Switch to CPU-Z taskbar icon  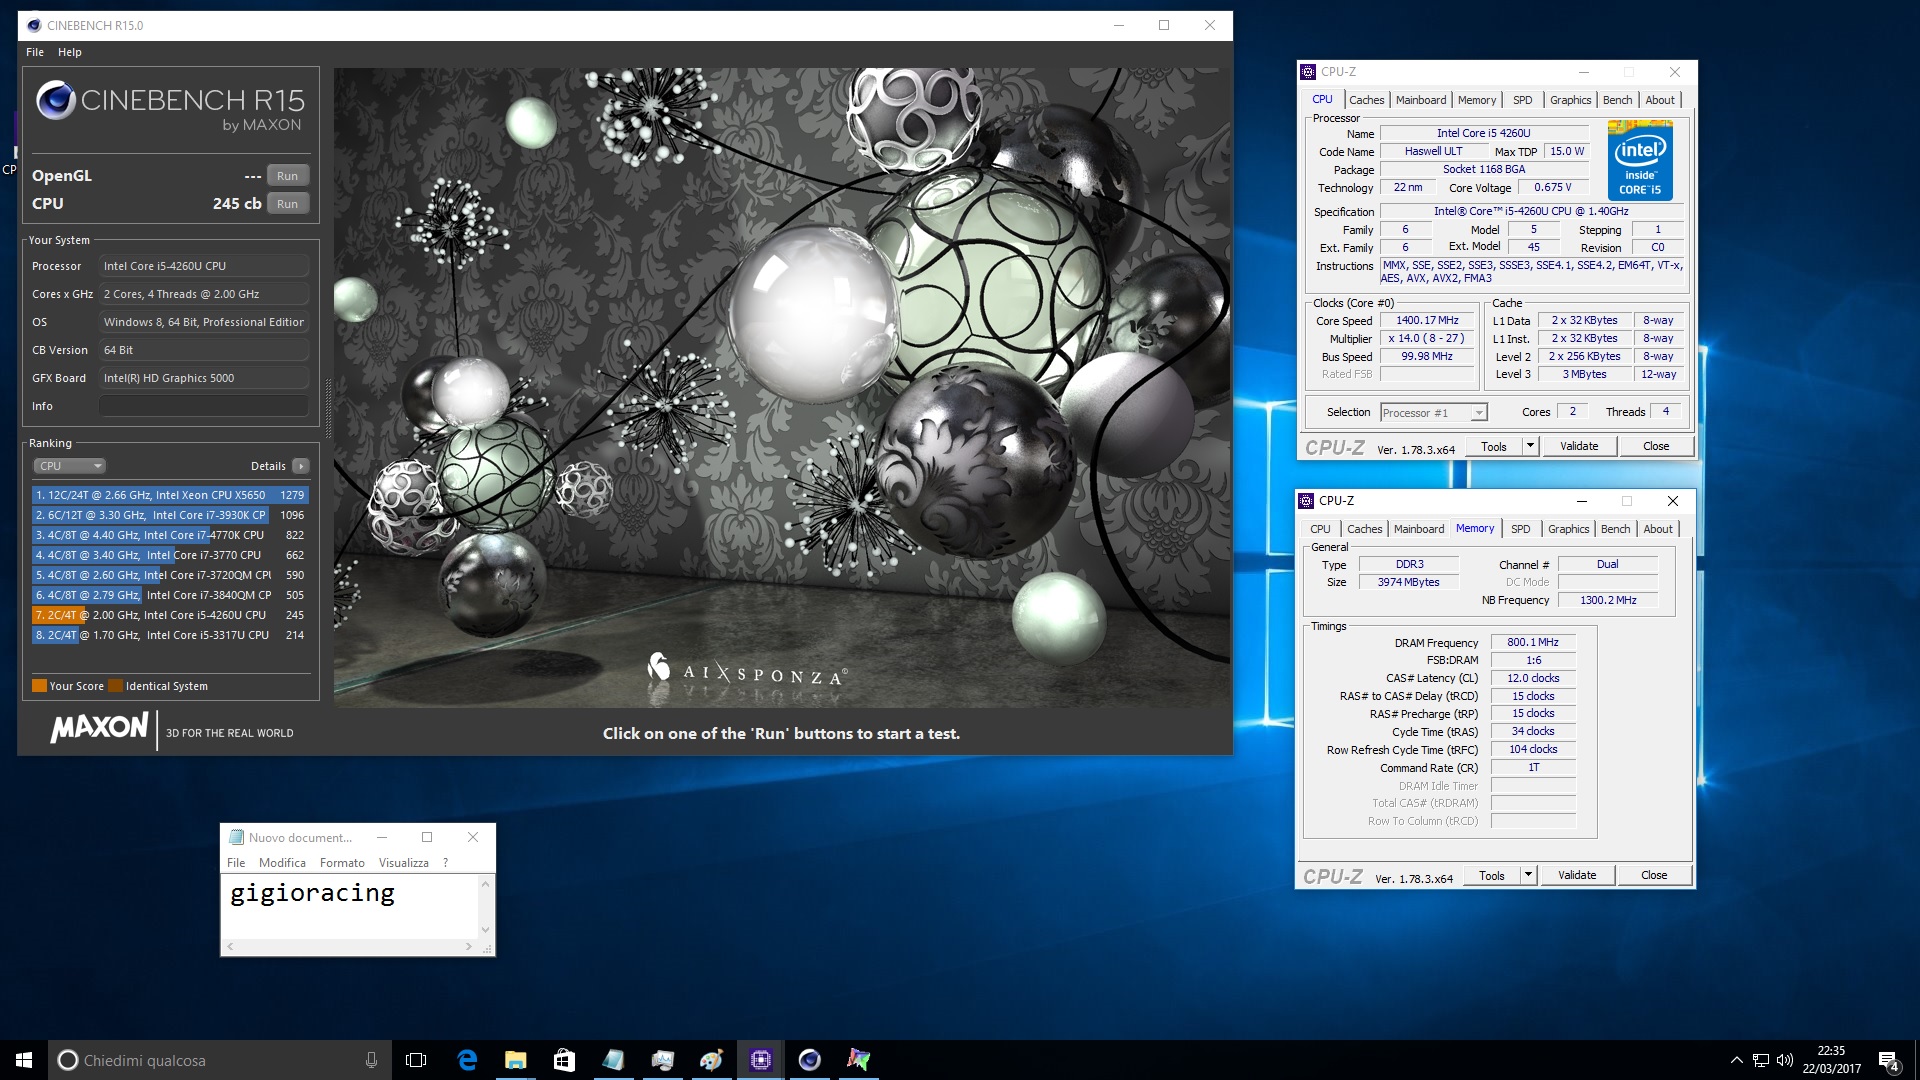[x=760, y=1060]
